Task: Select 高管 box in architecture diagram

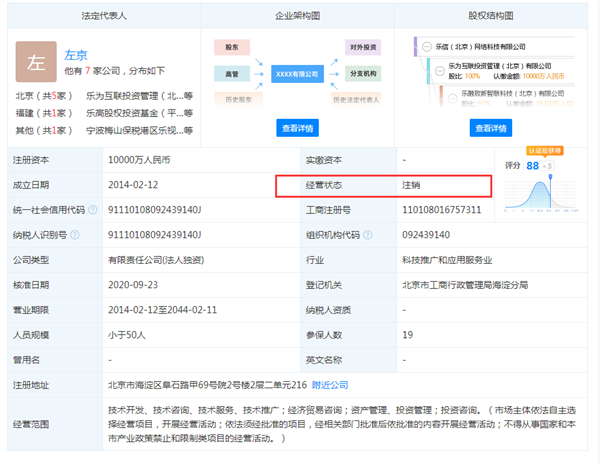Action: 232,74
